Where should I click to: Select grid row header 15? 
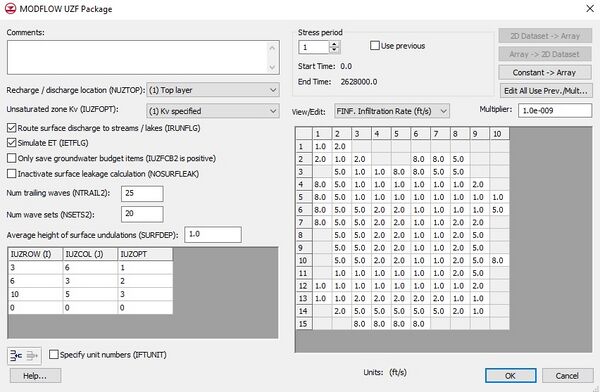point(305,323)
